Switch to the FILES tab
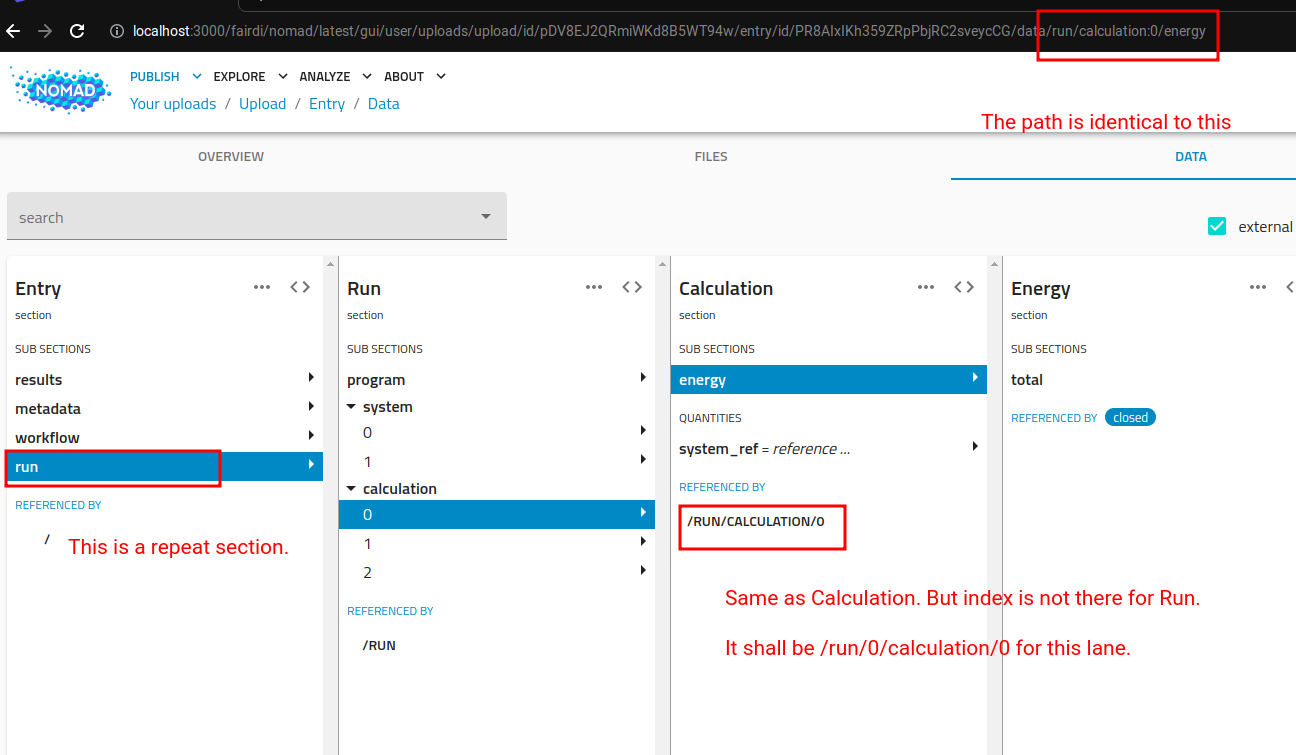This screenshot has height=755, width=1296. (711, 157)
